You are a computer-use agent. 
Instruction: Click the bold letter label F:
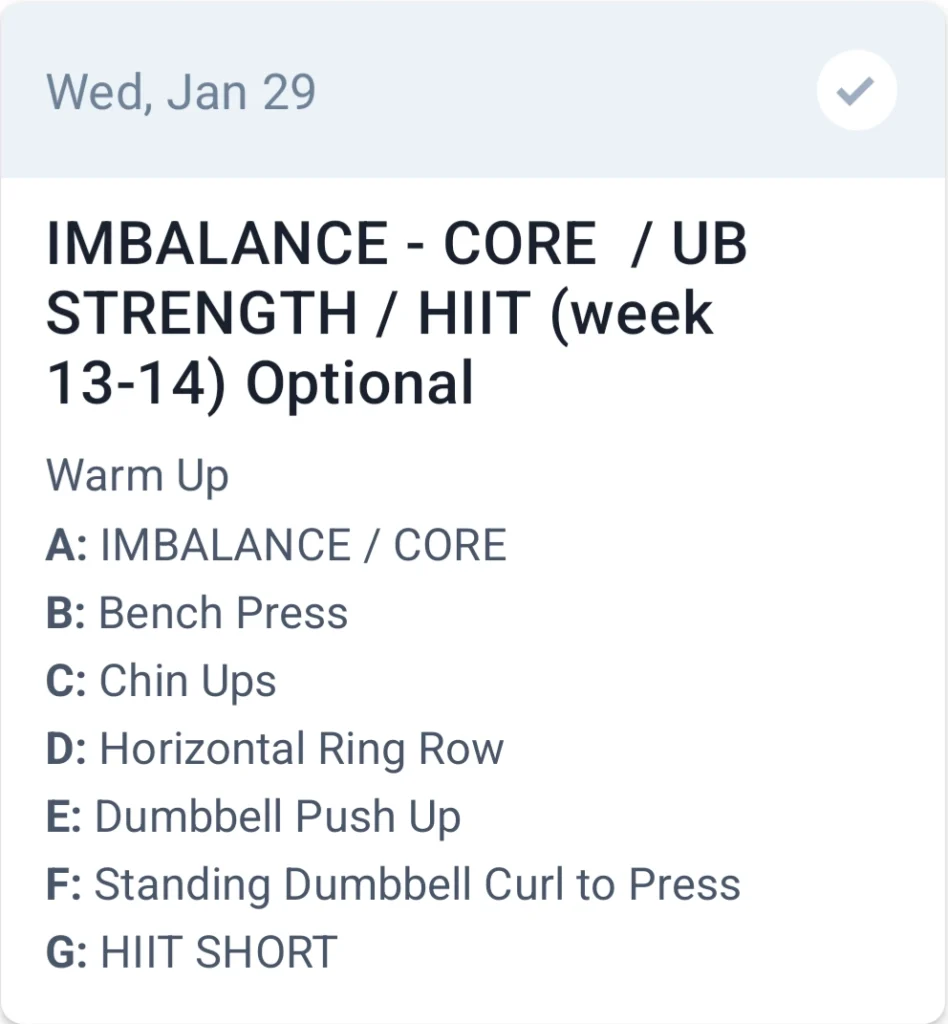[64, 885]
